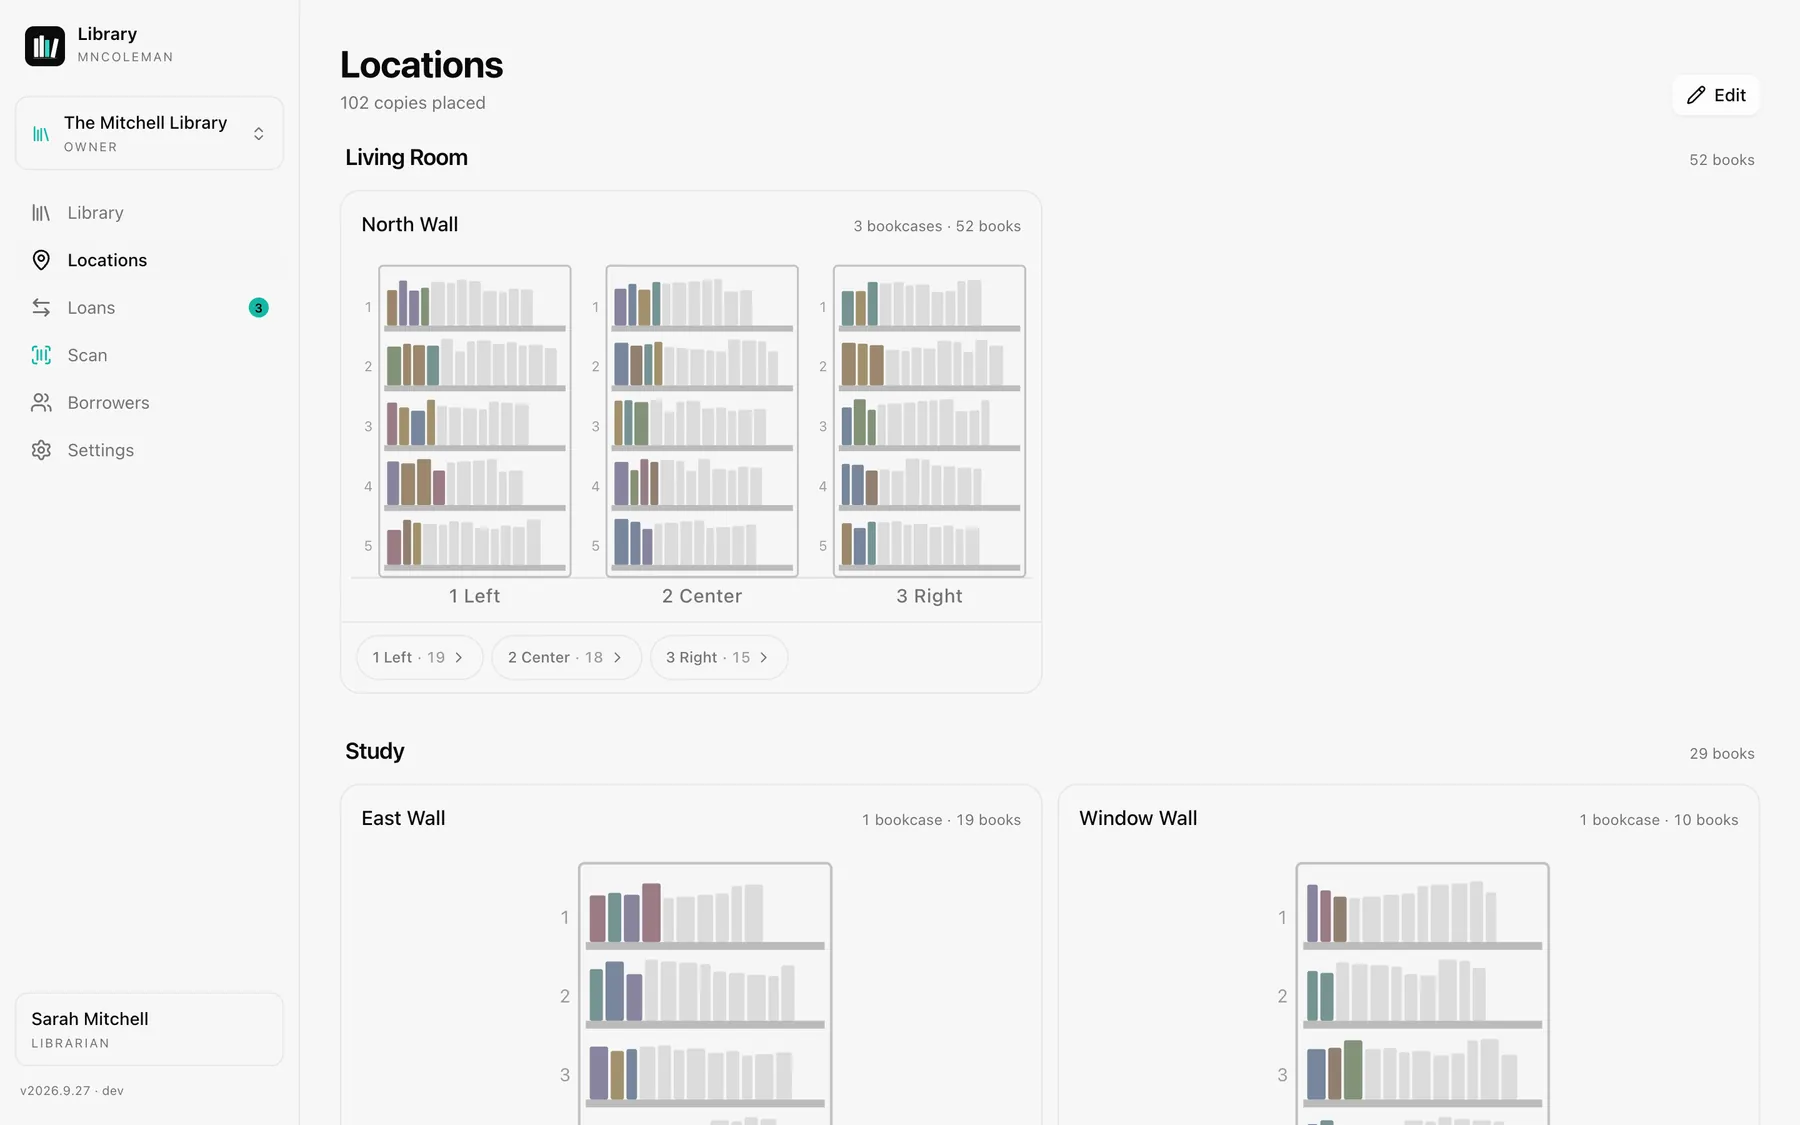This screenshot has height=1125, width=1800.
Task: Open the 1 Left · 19 chip
Action: coord(419,658)
